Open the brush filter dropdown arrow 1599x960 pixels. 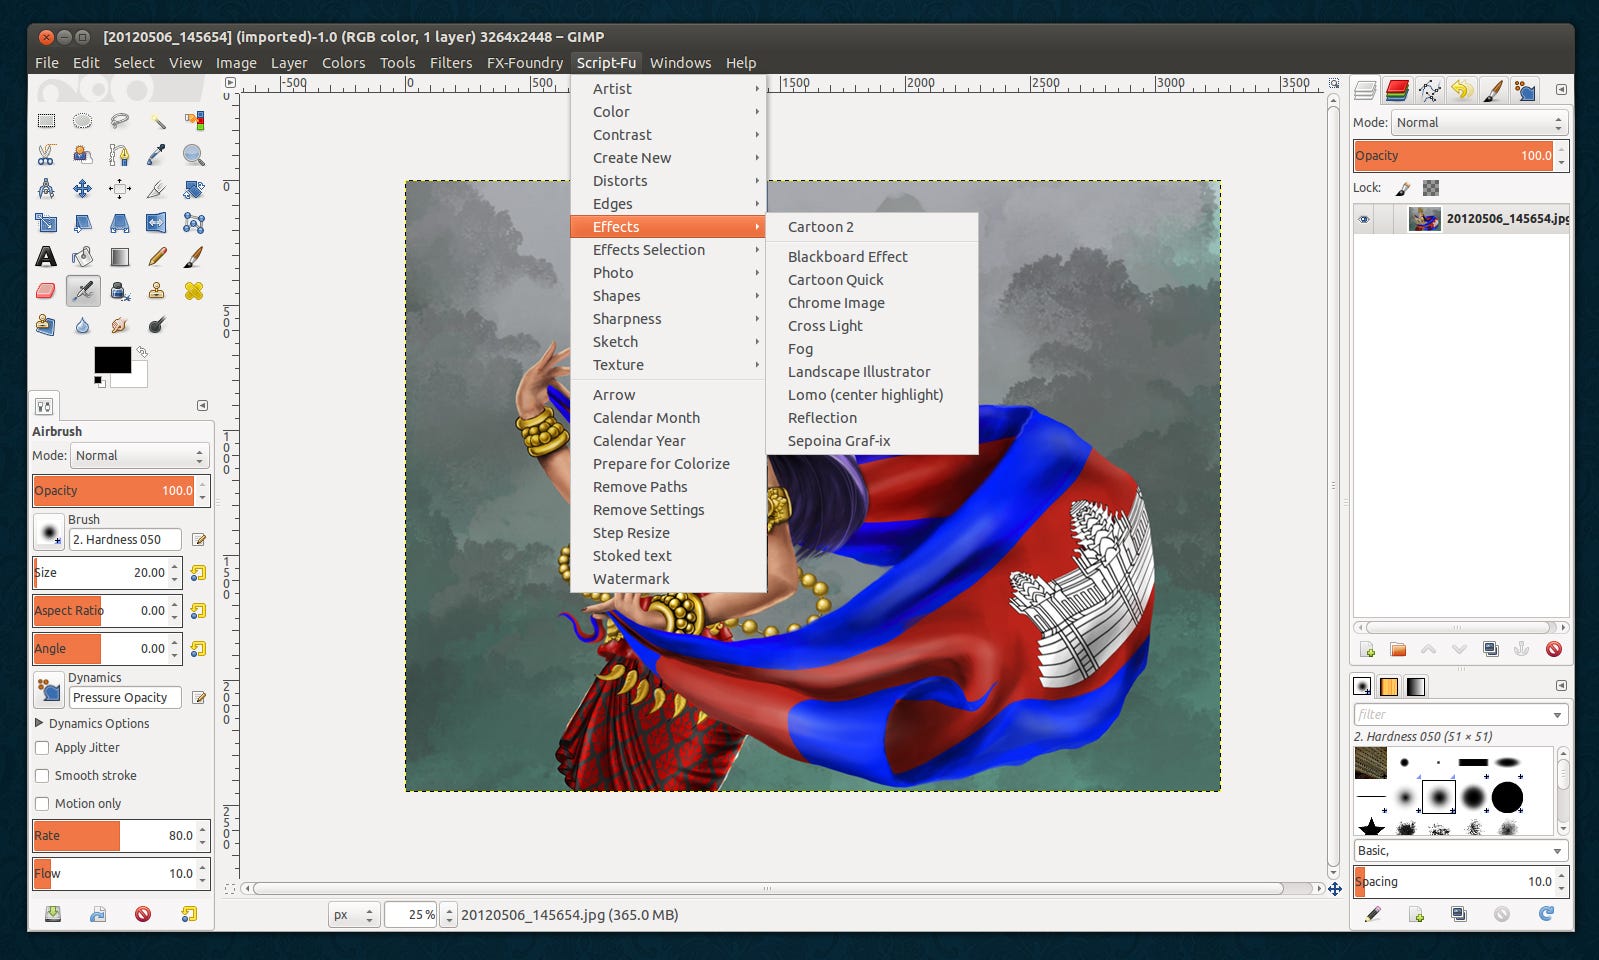pyautogui.click(x=1557, y=715)
